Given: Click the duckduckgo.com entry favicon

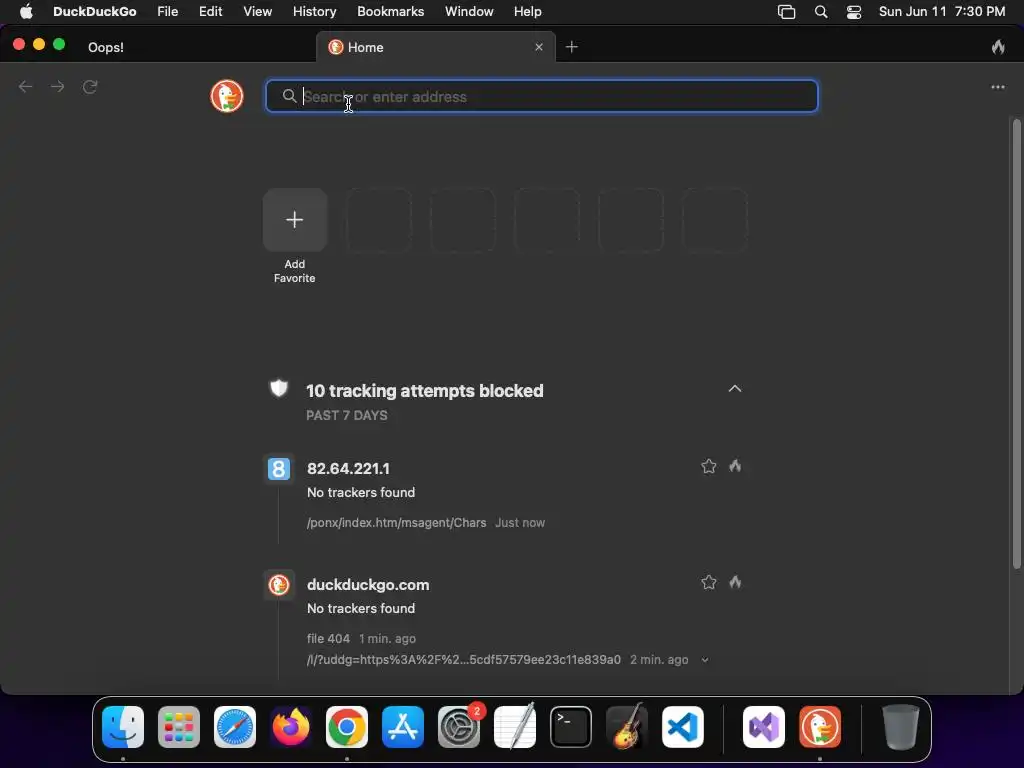Looking at the screenshot, I should (278, 584).
